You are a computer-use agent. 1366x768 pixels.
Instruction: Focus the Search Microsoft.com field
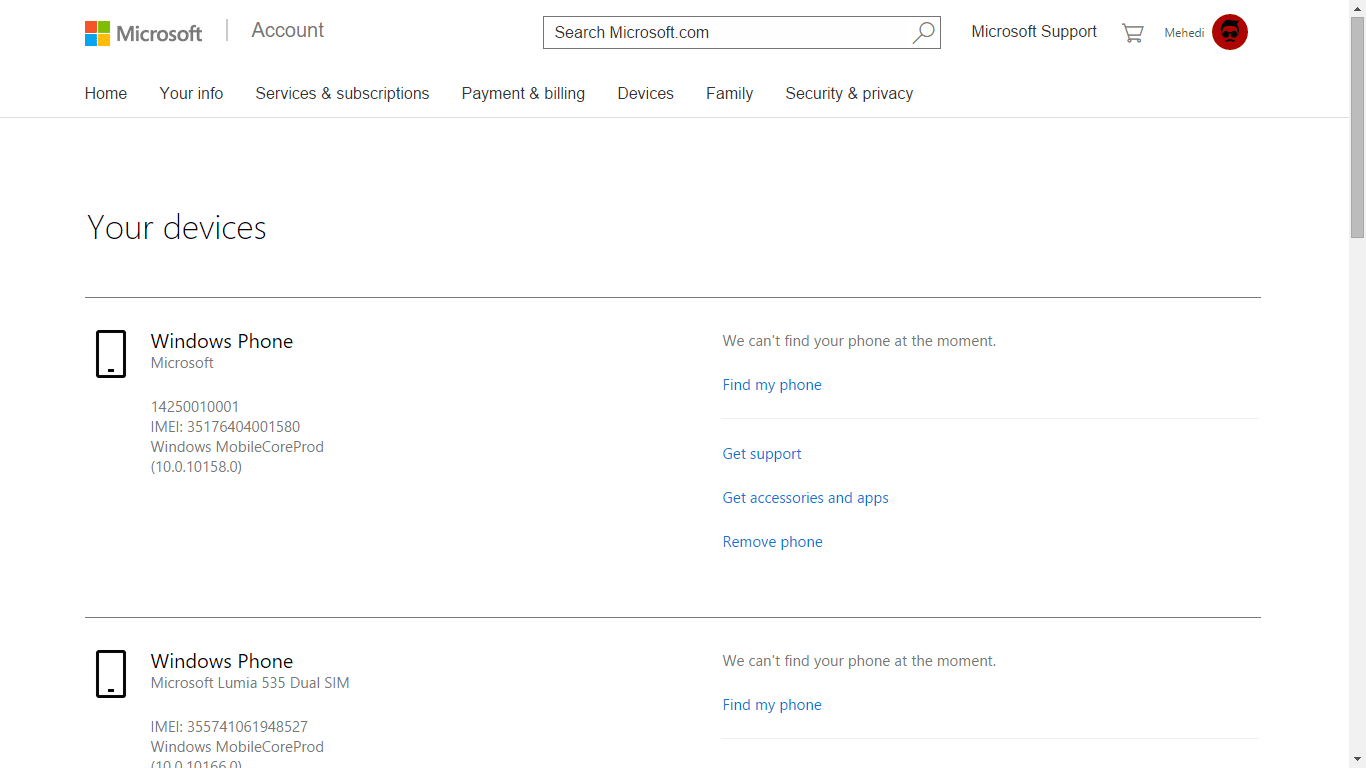point(741,32)
